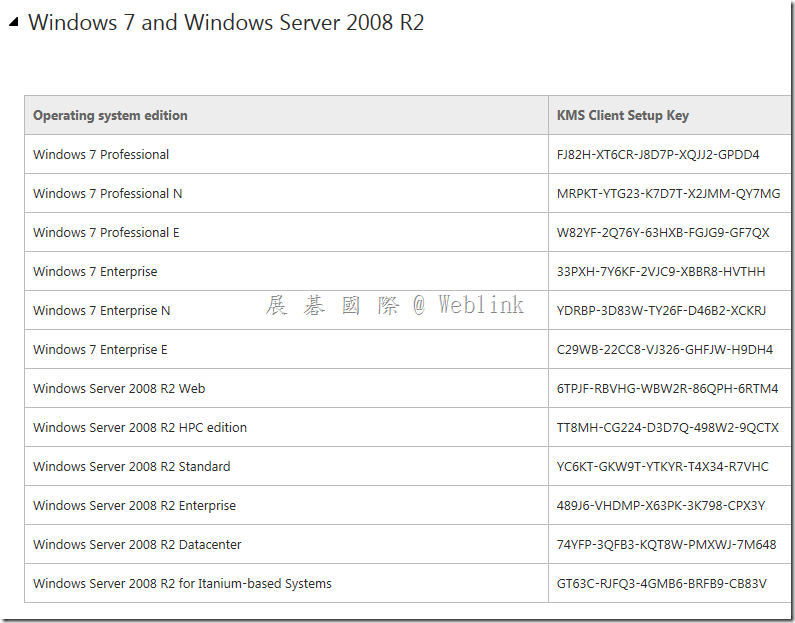Select the key 33PXH-7Y6KF-2VJC9-XBBR8-HVTHH
Image resolution: width=795 pixels, height=623 pixels.
click(661, 272)
